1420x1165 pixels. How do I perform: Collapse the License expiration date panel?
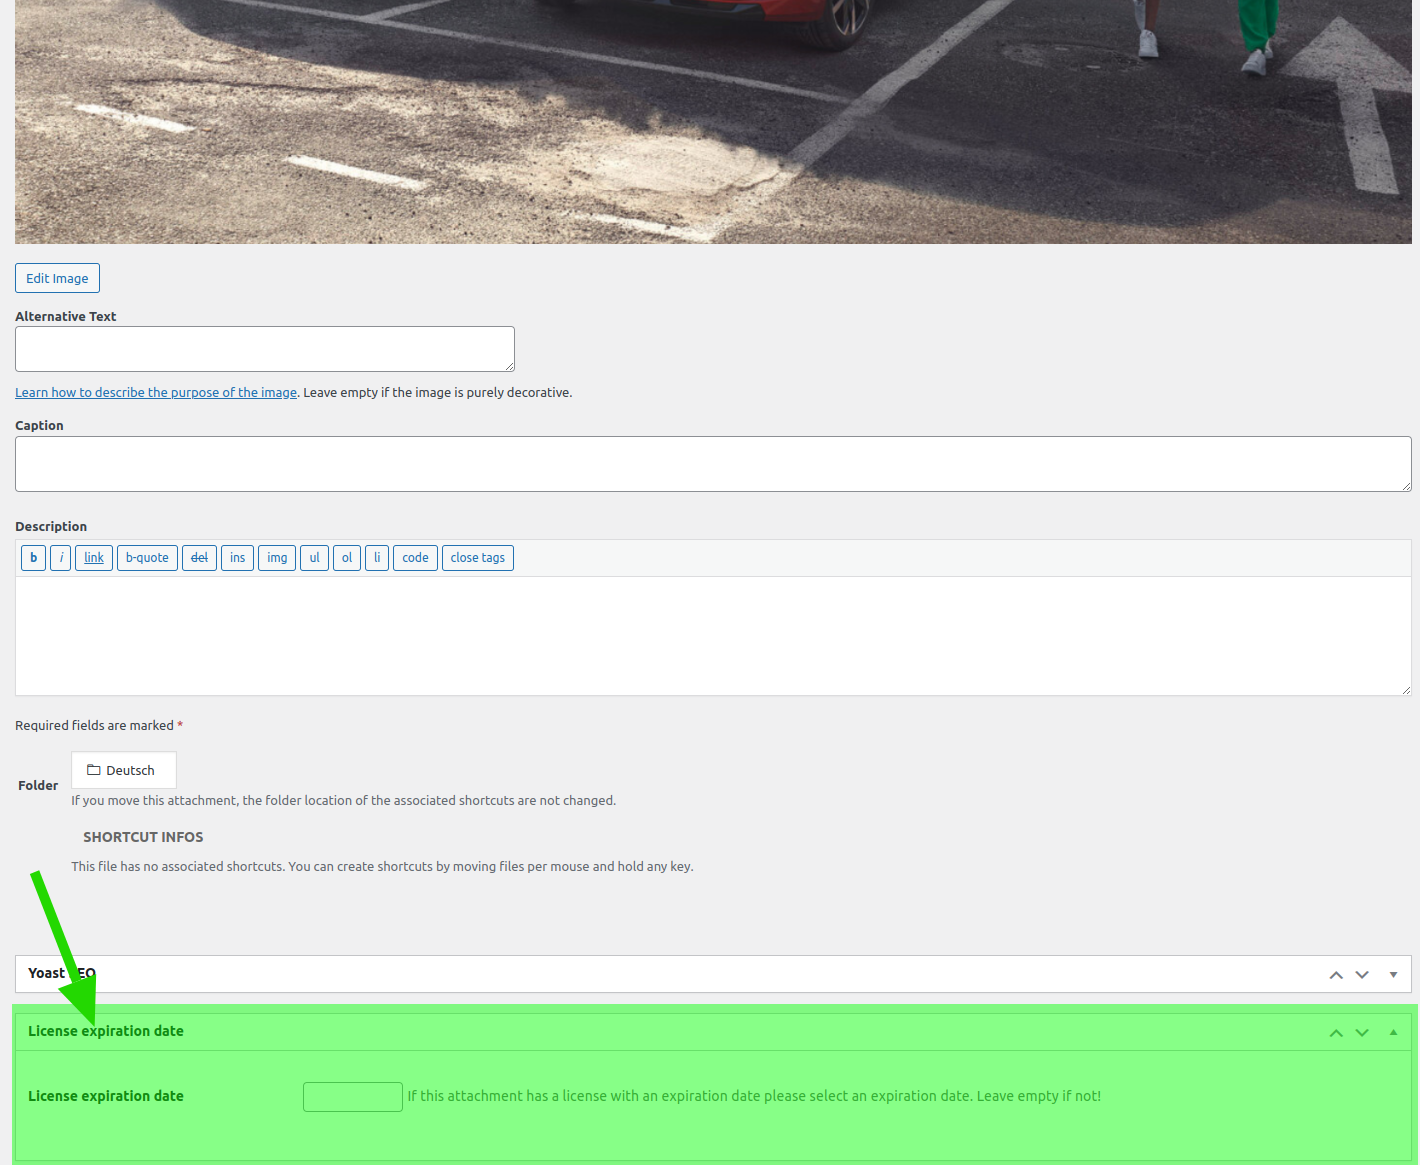pyautogui.click(x=1393, y=1032)
